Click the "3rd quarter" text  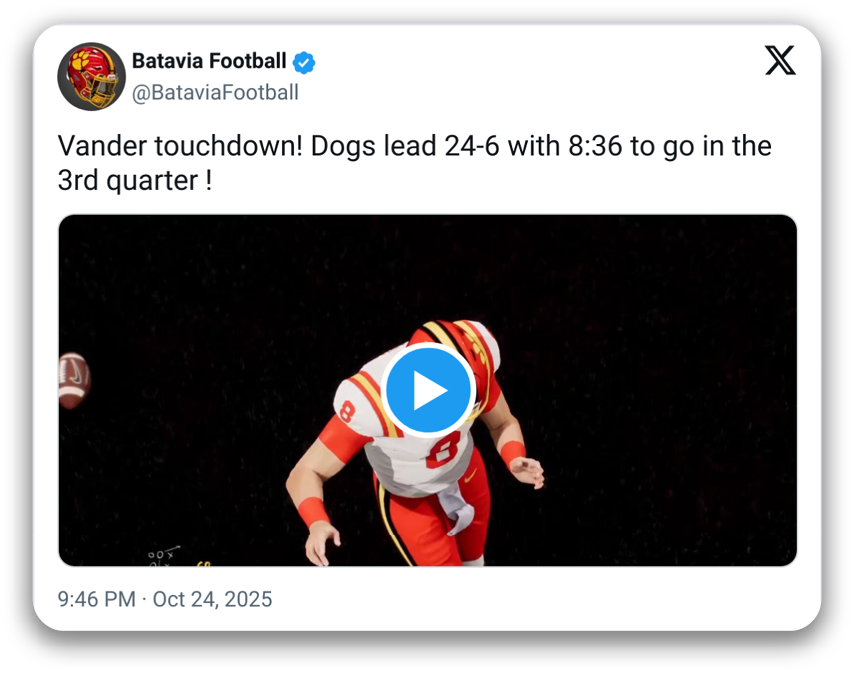point(128,181)
